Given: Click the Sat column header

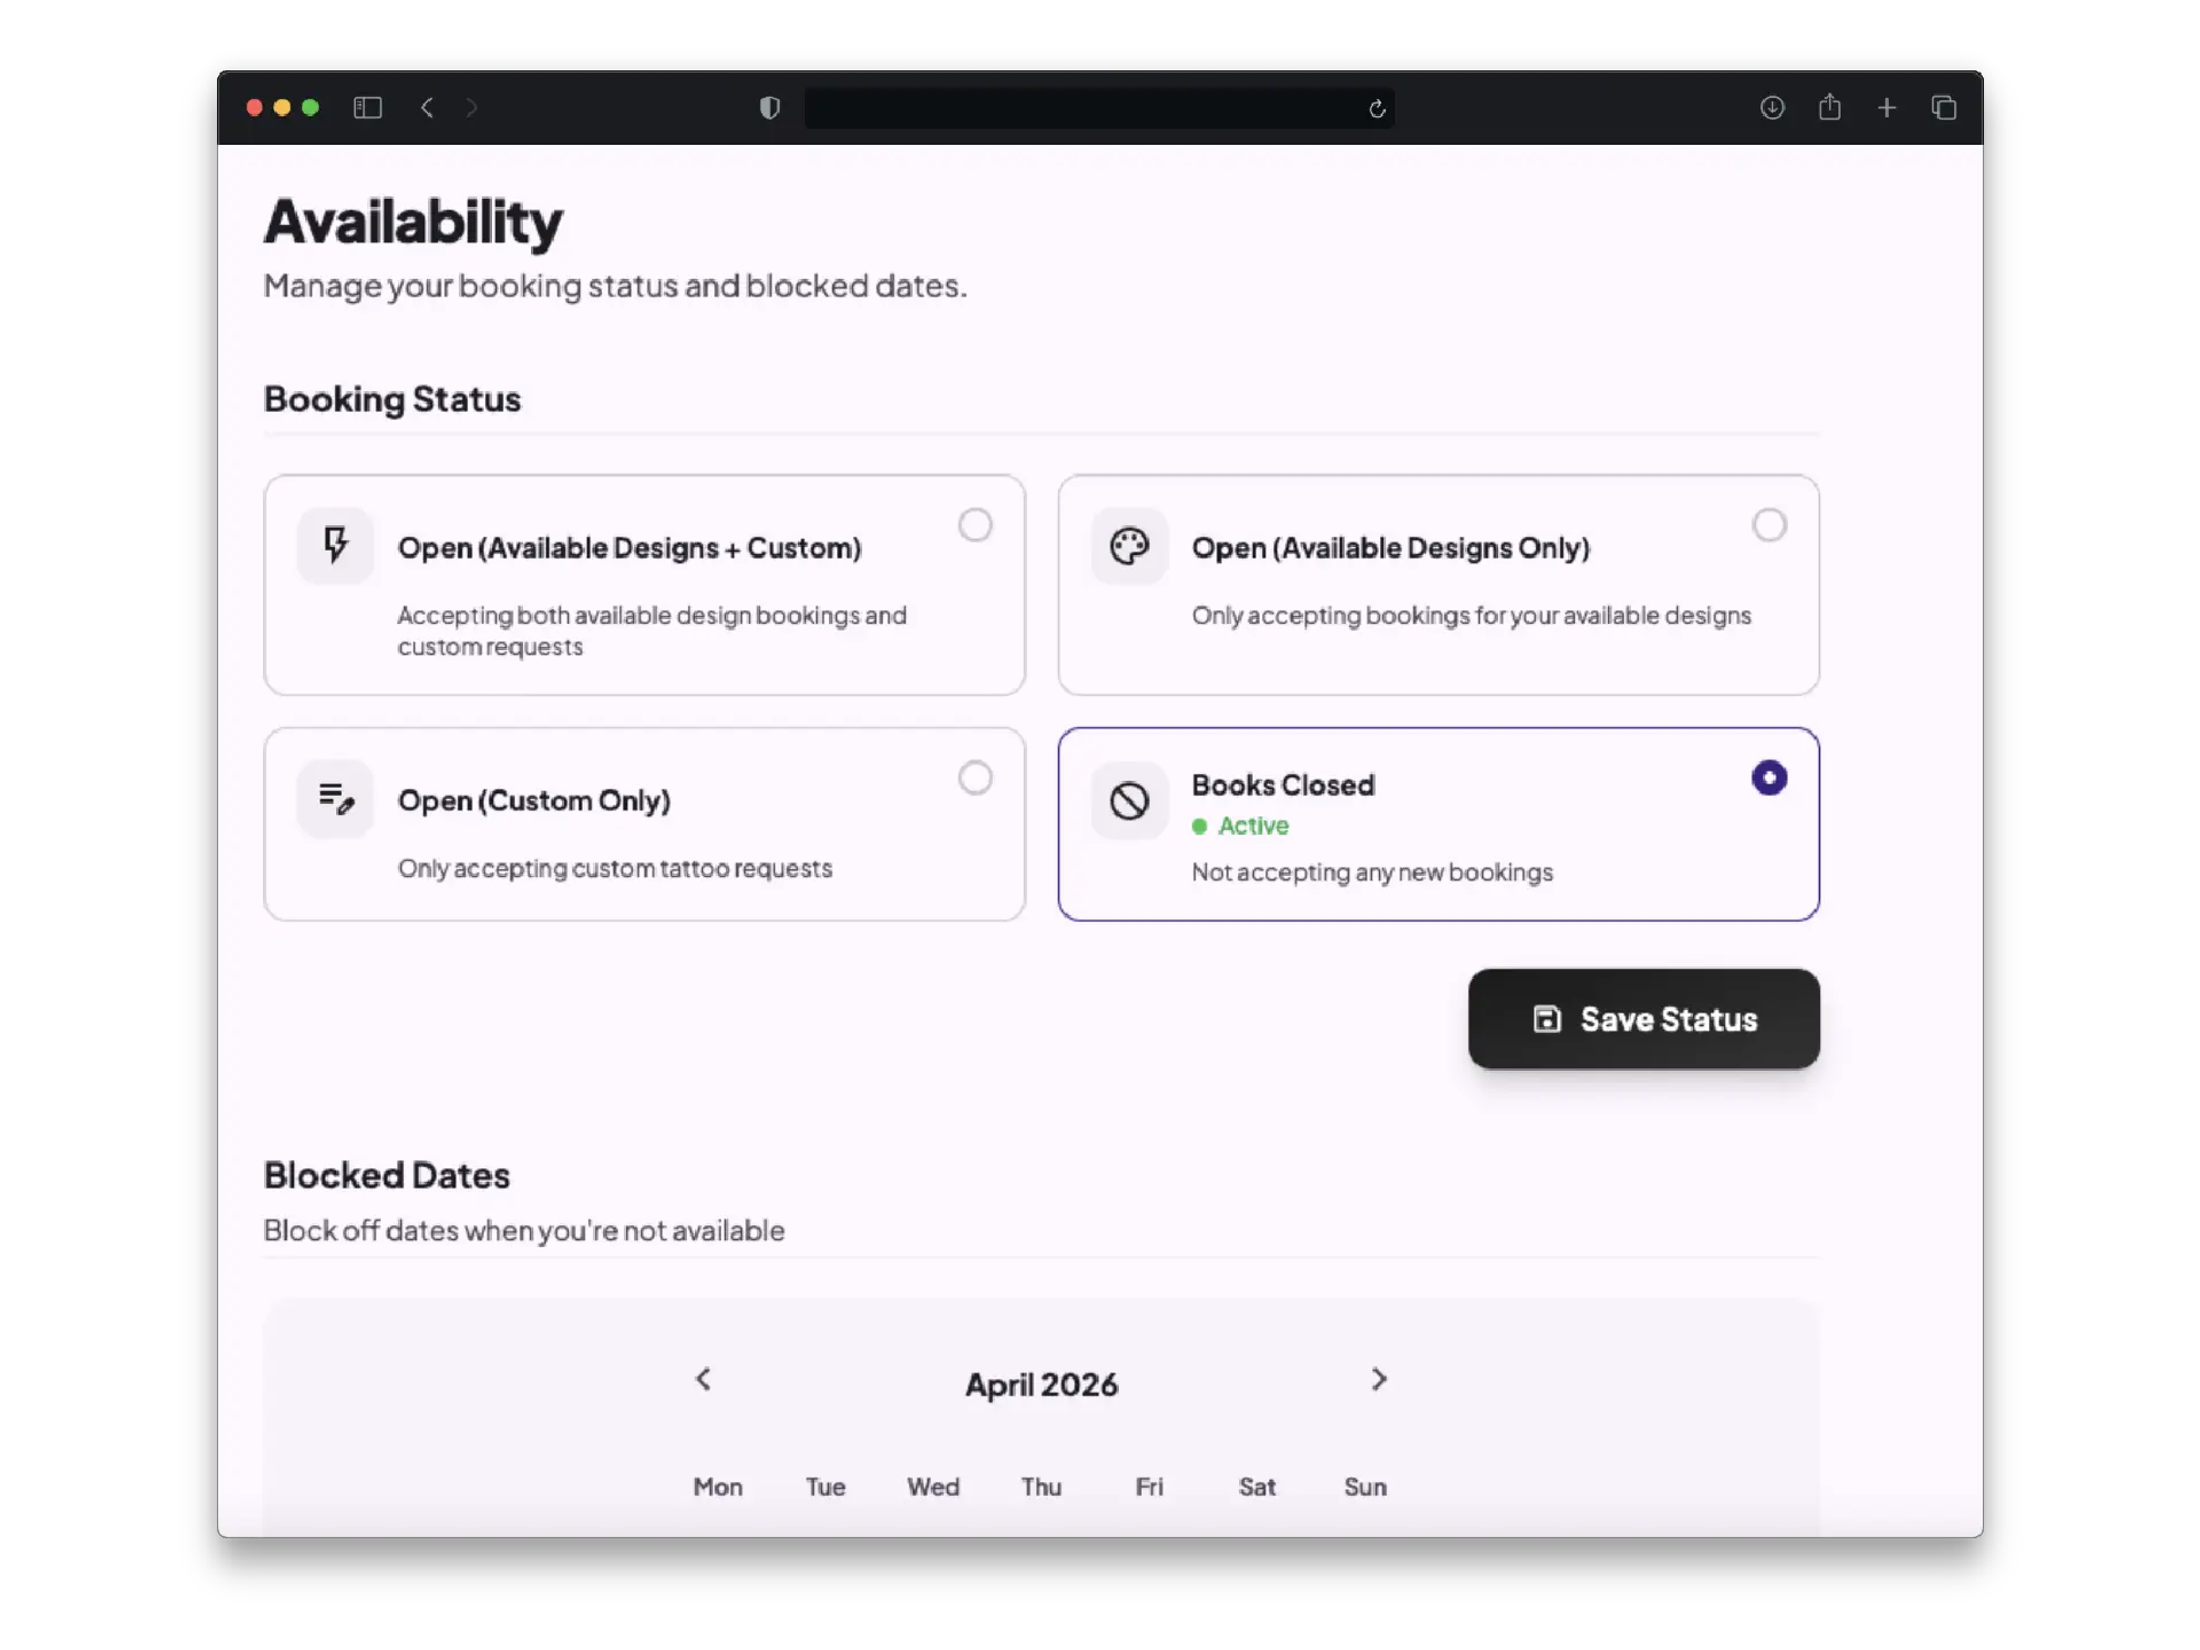Looking at the screenshot, I should (1257, 1486).
